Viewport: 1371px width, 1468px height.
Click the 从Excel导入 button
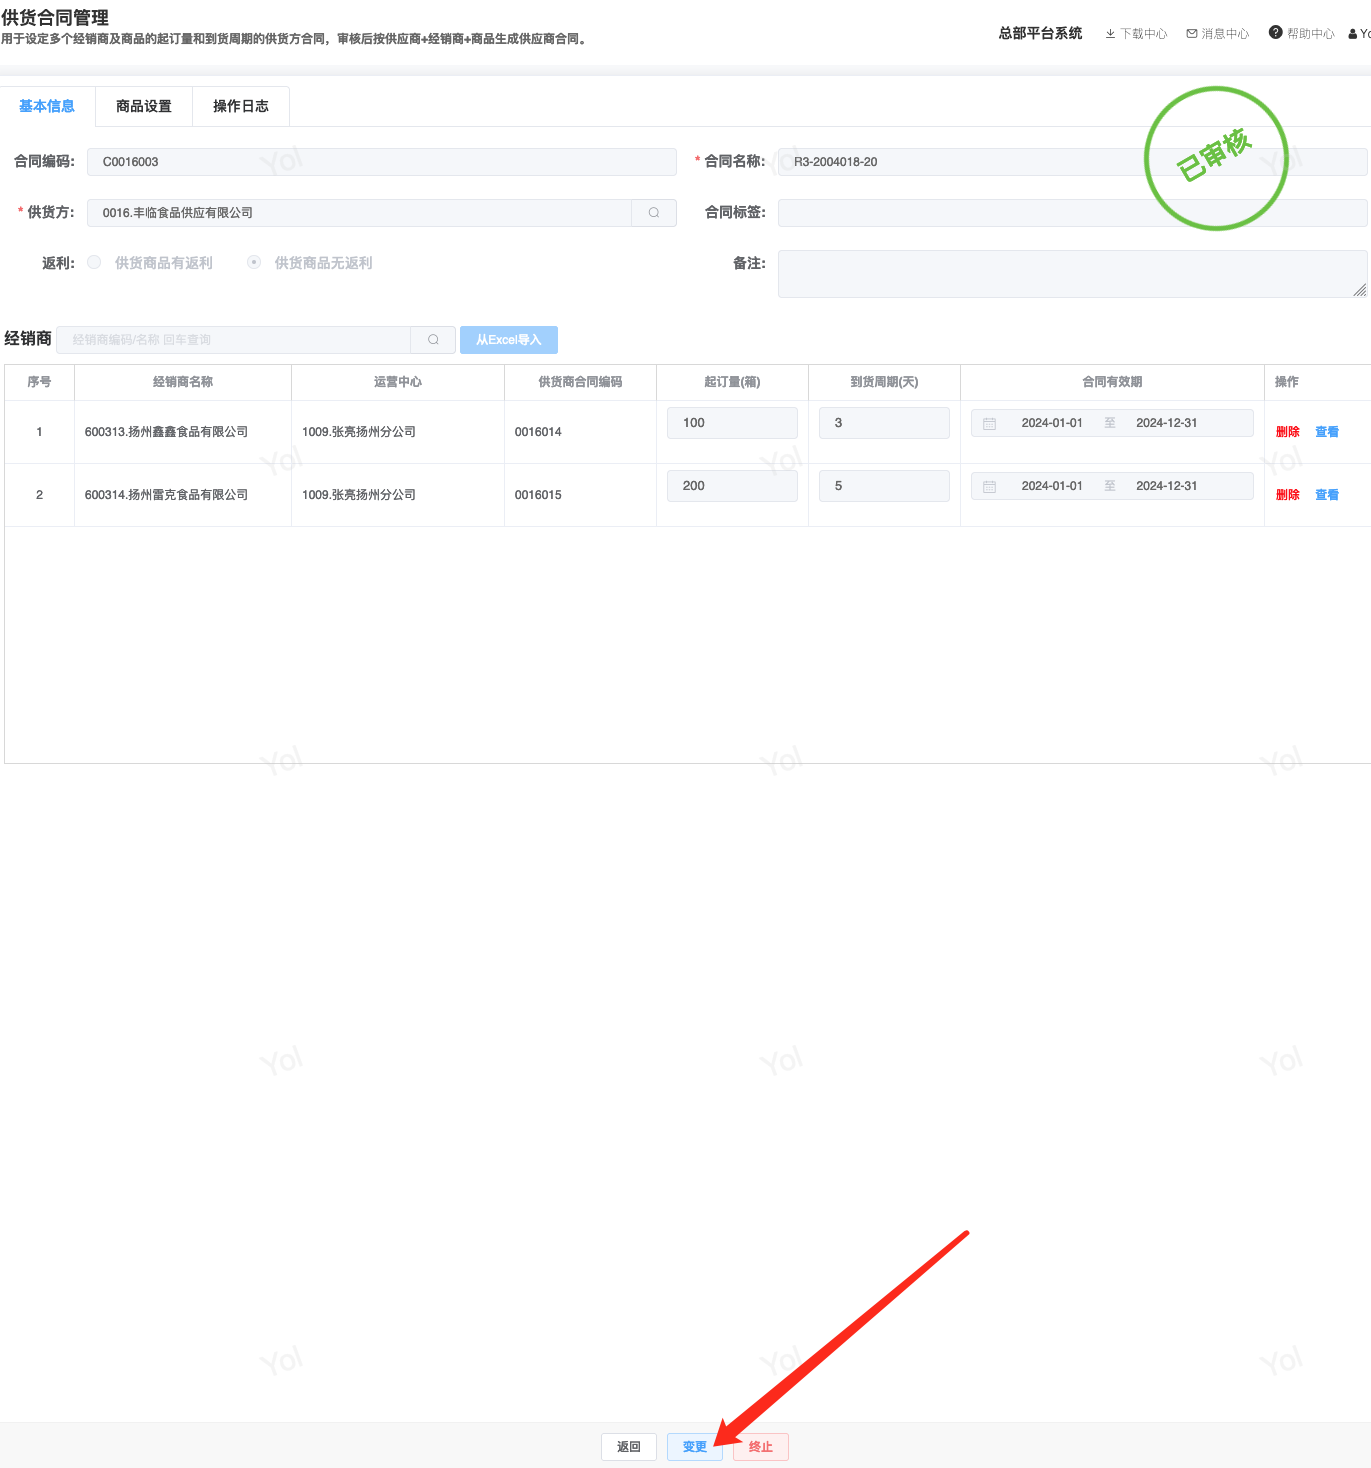coord(509,340)
